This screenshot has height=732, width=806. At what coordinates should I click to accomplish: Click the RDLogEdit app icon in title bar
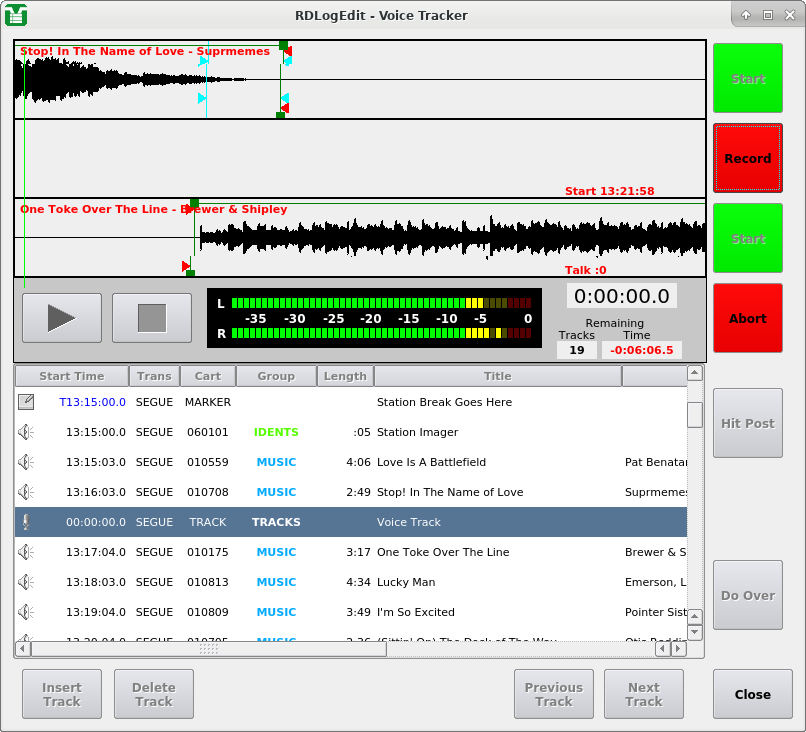click(16, 15)
